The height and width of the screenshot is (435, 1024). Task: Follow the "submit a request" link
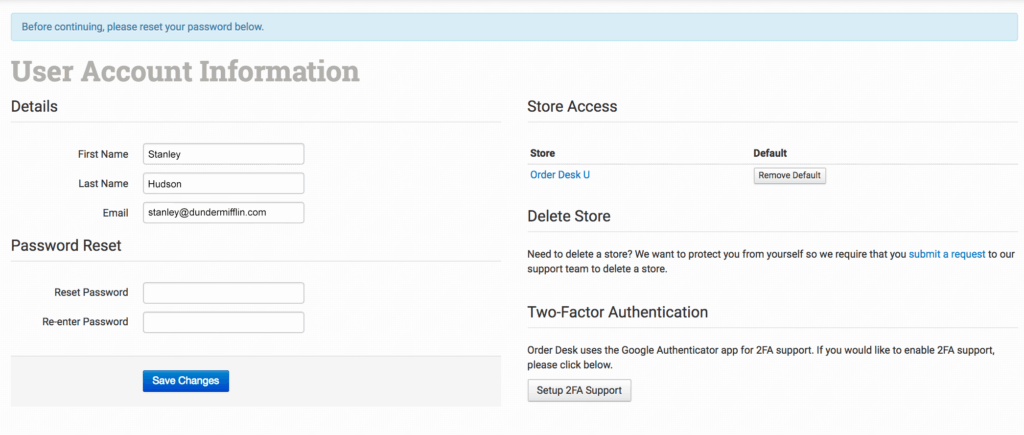(947, 254)
